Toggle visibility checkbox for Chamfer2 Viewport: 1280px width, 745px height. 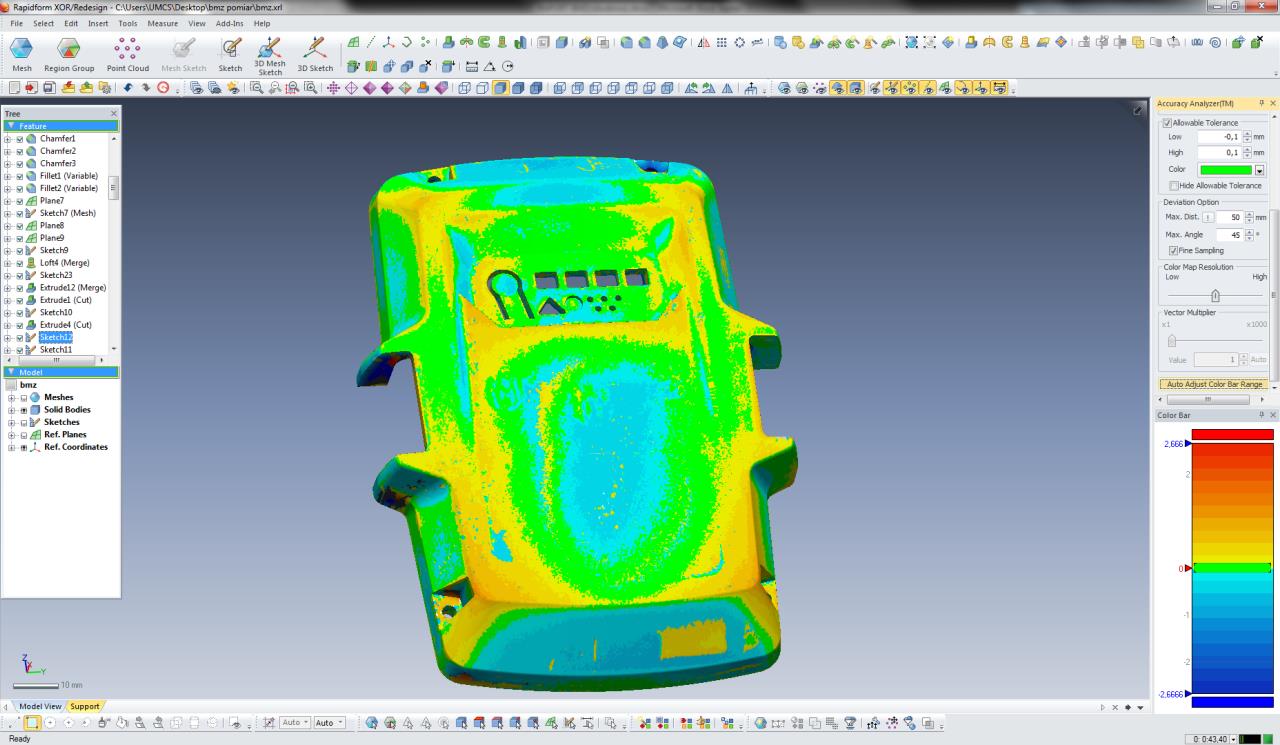point(20,151)
